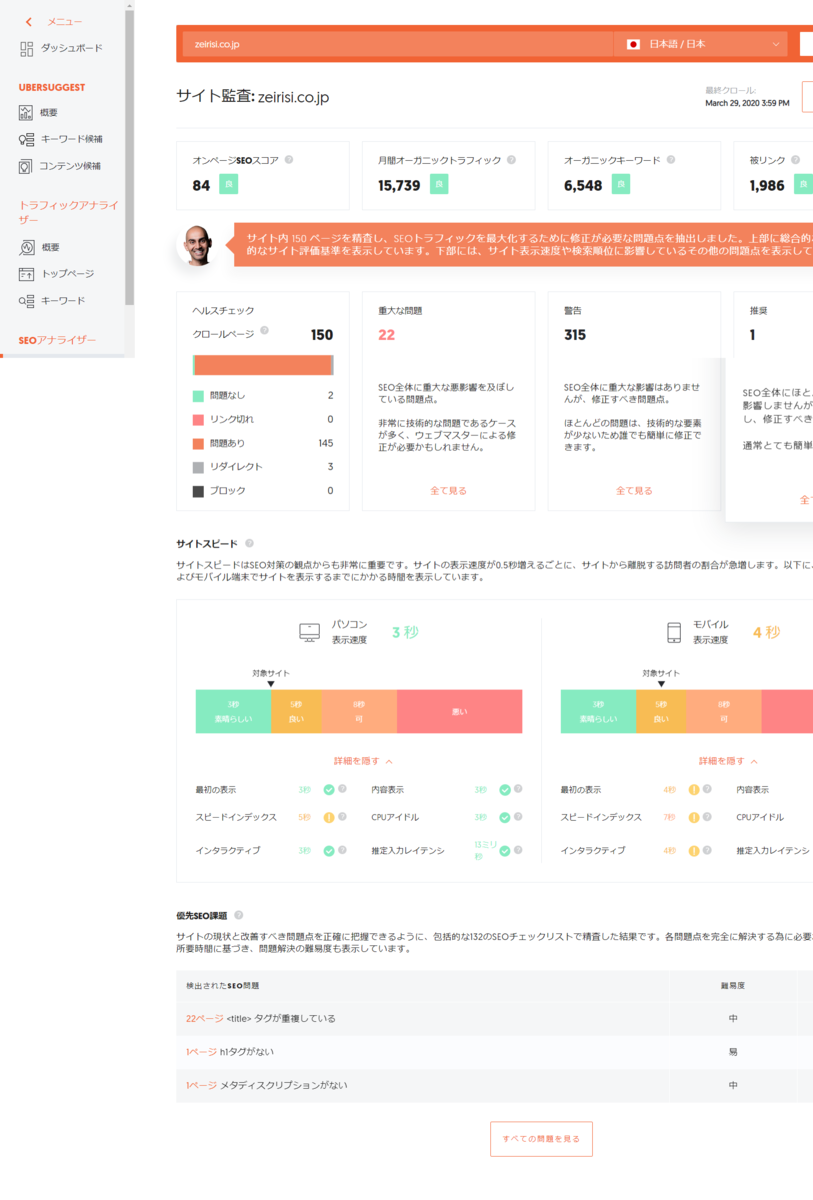Open ダッシュボード via its grid icon

[x=27, y=48]
